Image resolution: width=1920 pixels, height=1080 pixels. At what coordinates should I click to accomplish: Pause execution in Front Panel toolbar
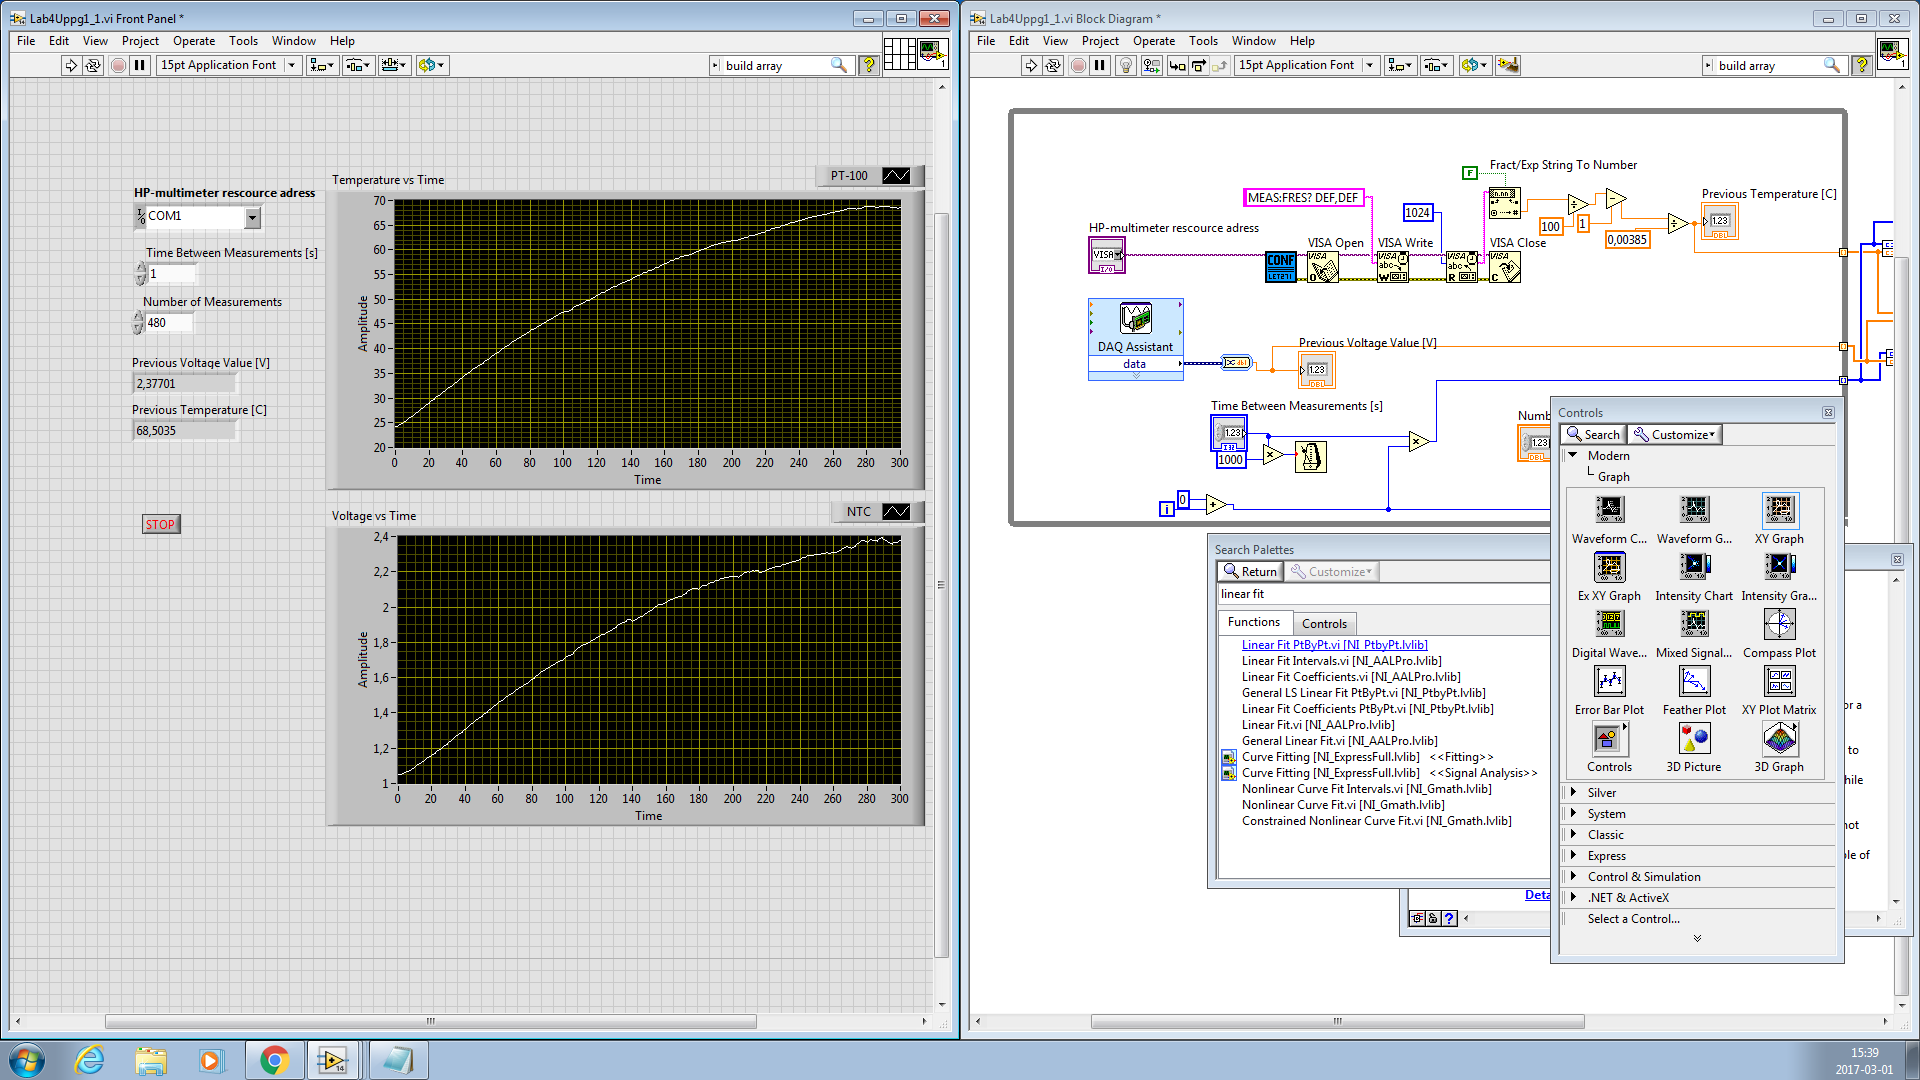click(140, 65)
